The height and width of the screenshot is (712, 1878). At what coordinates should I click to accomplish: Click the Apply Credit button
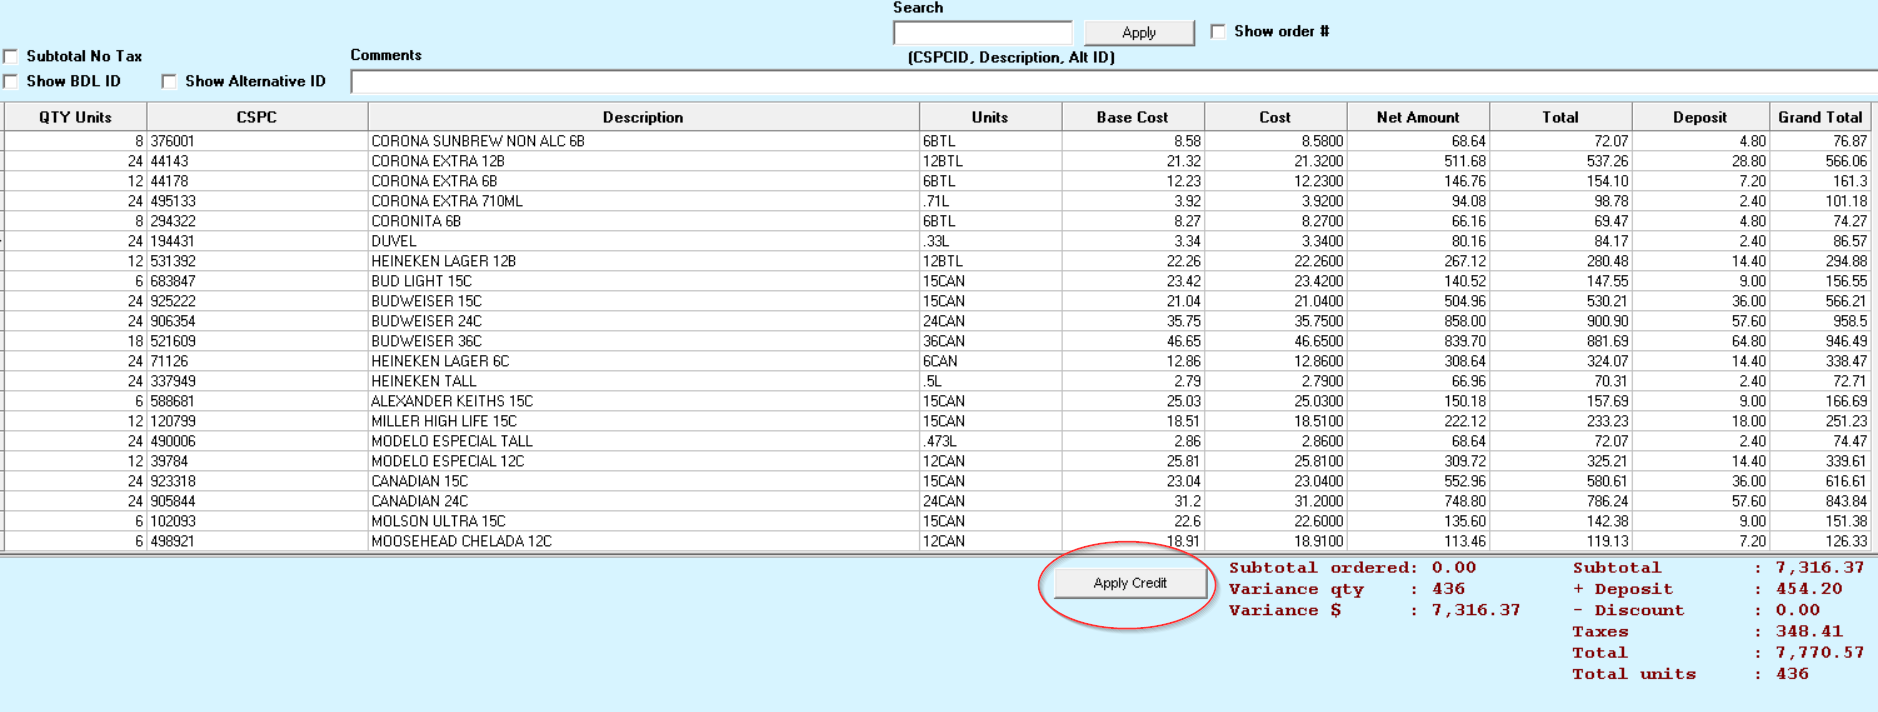1130,583
